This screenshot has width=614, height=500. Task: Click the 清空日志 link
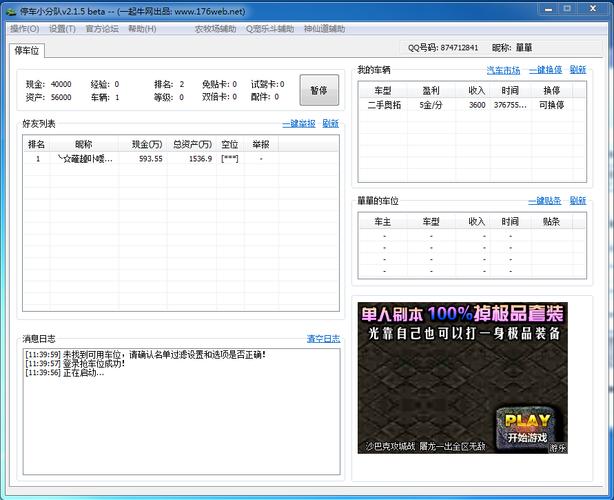[x=323, y=338]
